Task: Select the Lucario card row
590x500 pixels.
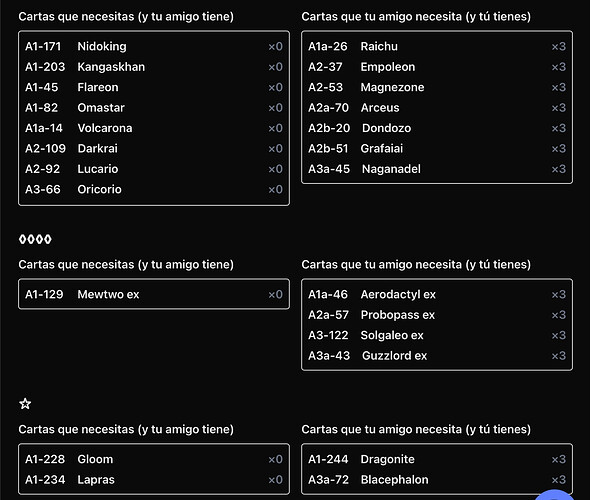Action: (x=154, y=169)
